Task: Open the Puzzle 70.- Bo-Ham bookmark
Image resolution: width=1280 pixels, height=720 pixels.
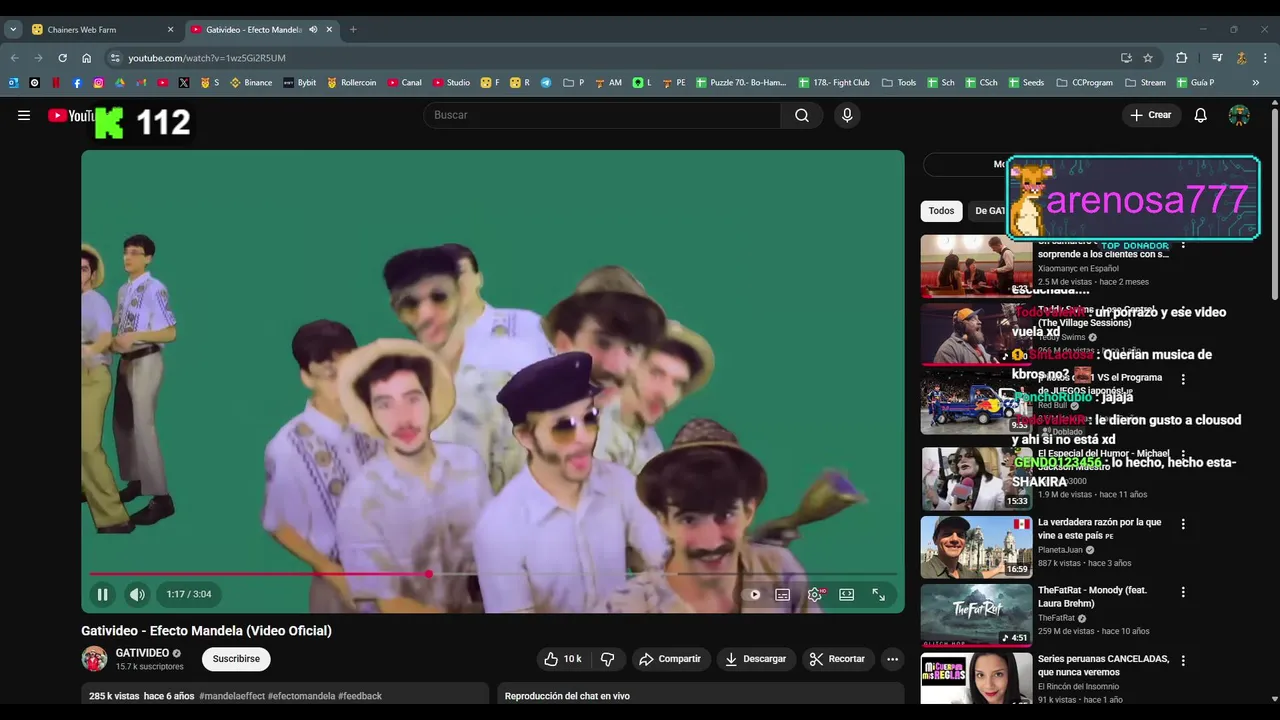Action: 741,83
